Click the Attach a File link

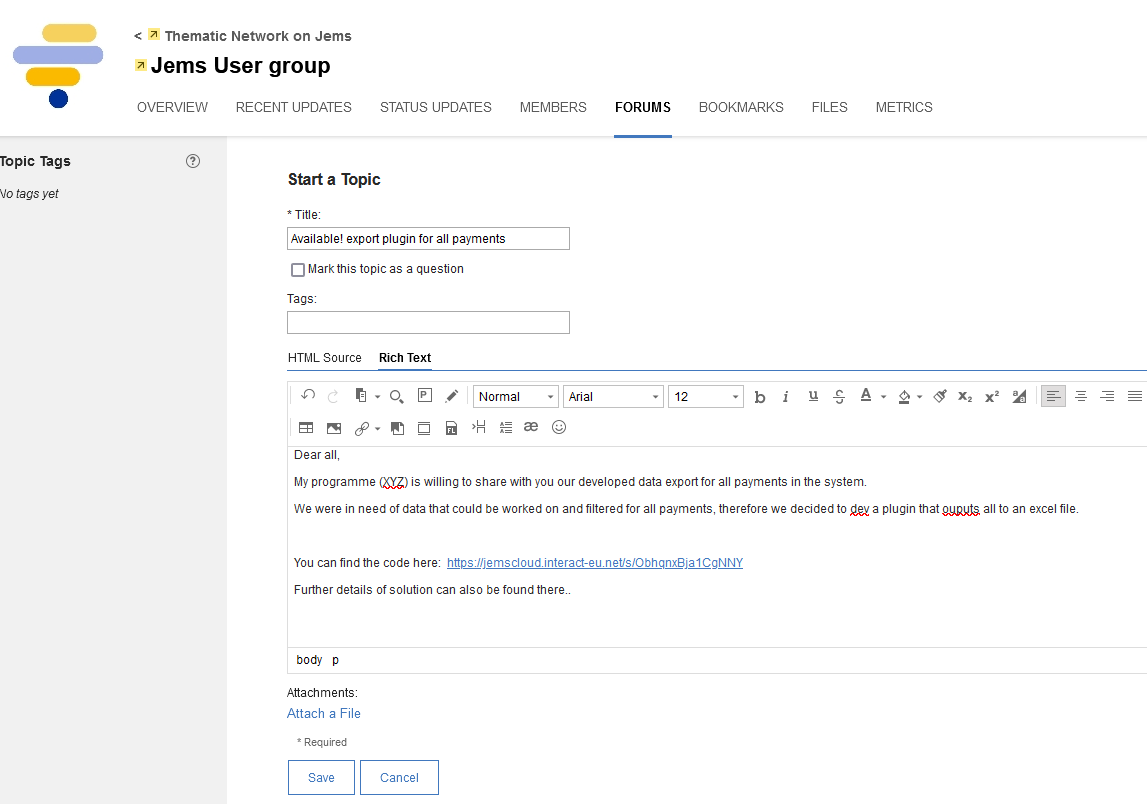(324, 713)
